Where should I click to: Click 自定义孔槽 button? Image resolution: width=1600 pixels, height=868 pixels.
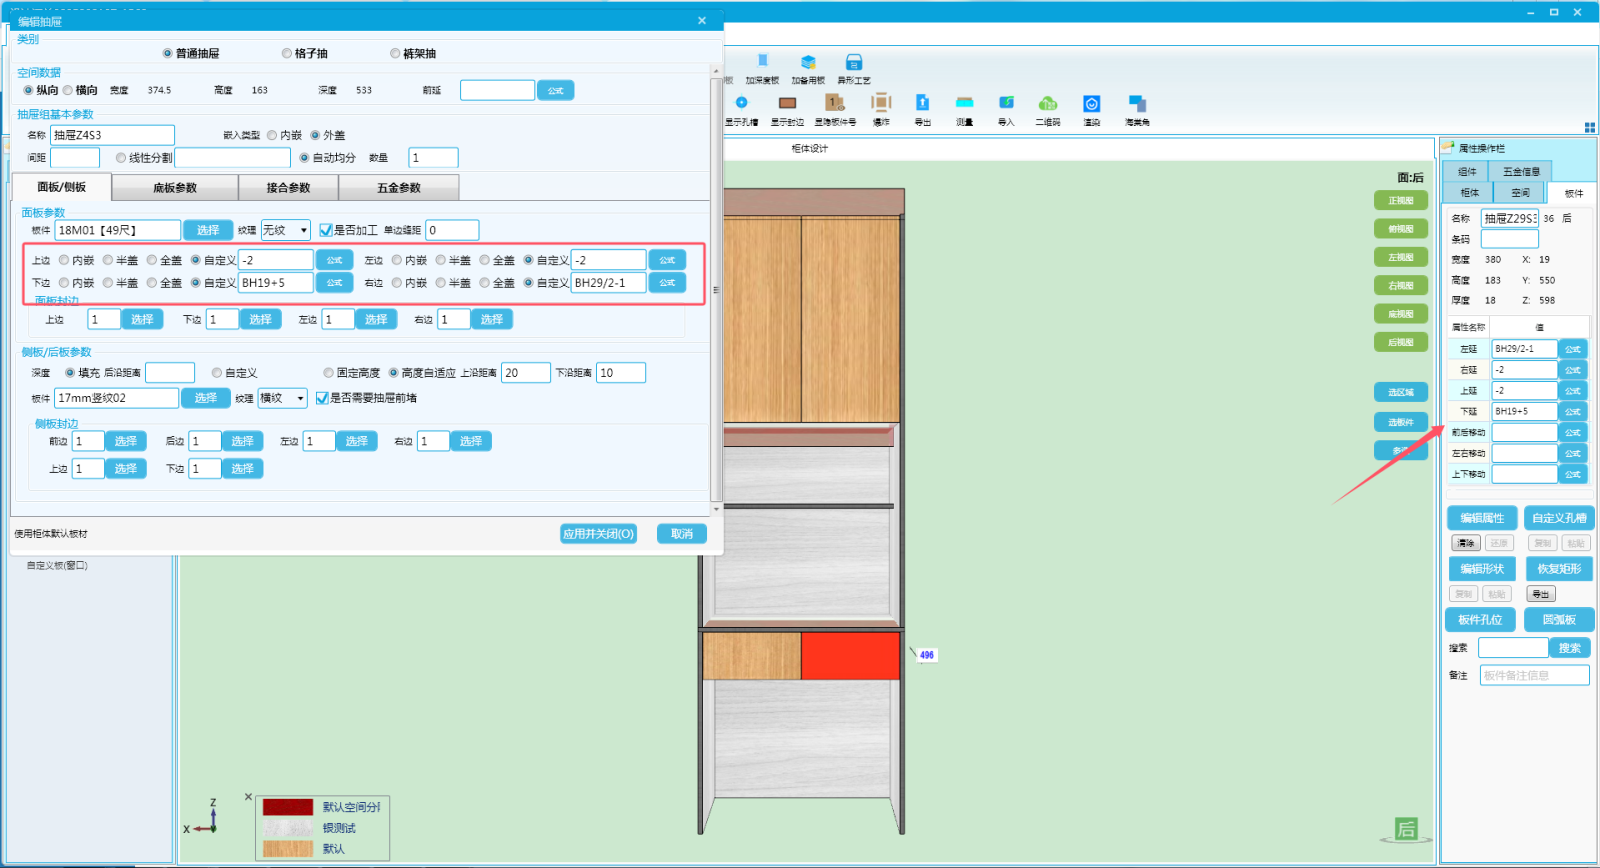tap(1559, 518)
